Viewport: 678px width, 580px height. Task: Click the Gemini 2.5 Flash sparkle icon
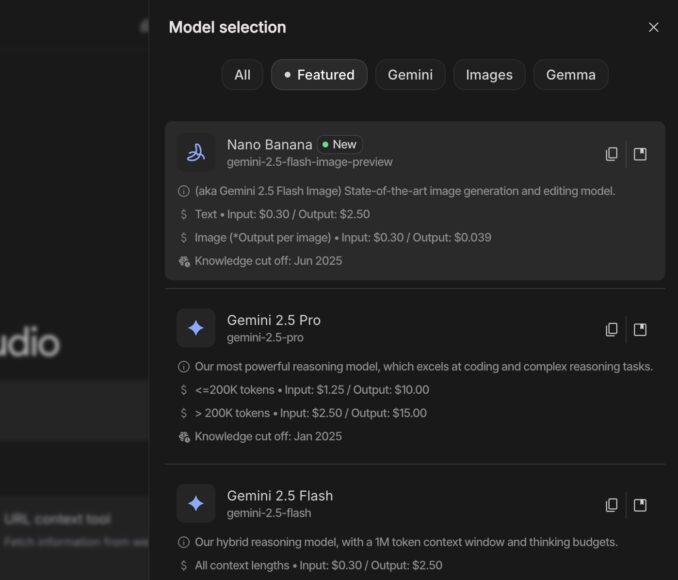[x=196, y=503]
